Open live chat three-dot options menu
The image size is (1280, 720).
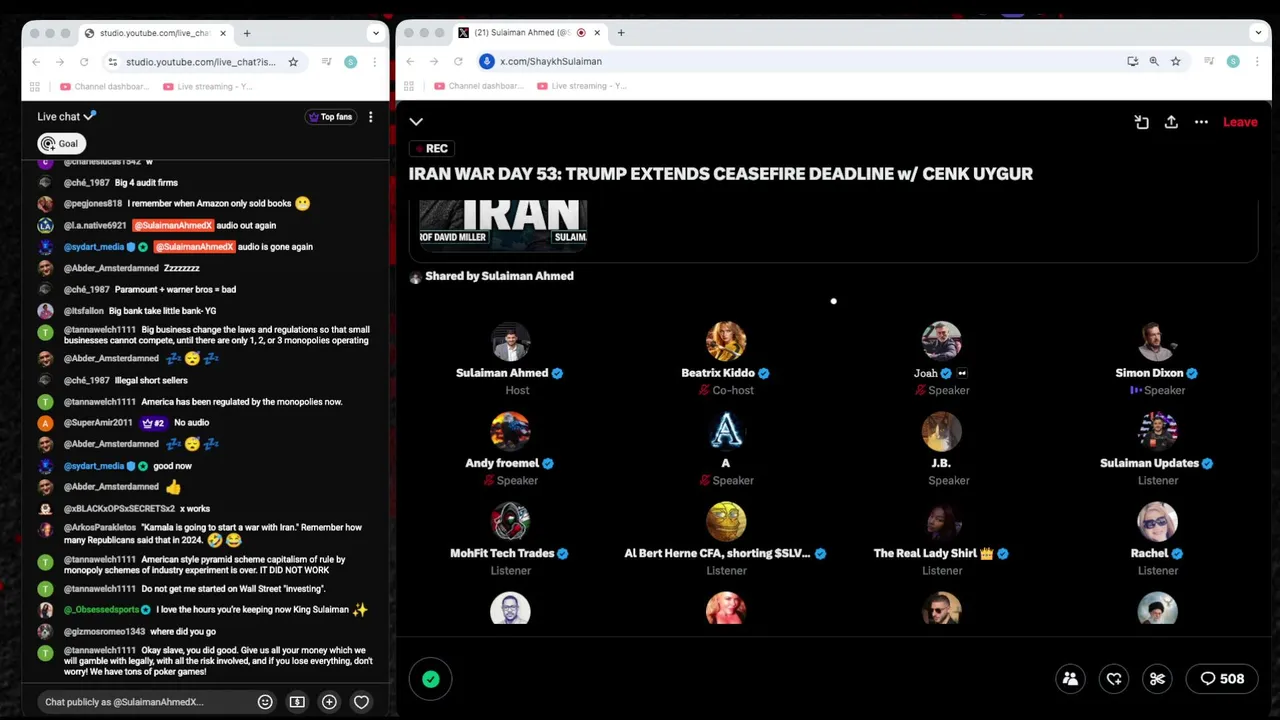[x=370, y=117]
